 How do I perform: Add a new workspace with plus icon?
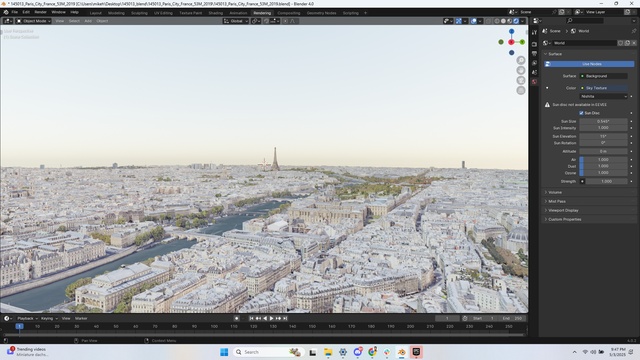tap(365, 13)
